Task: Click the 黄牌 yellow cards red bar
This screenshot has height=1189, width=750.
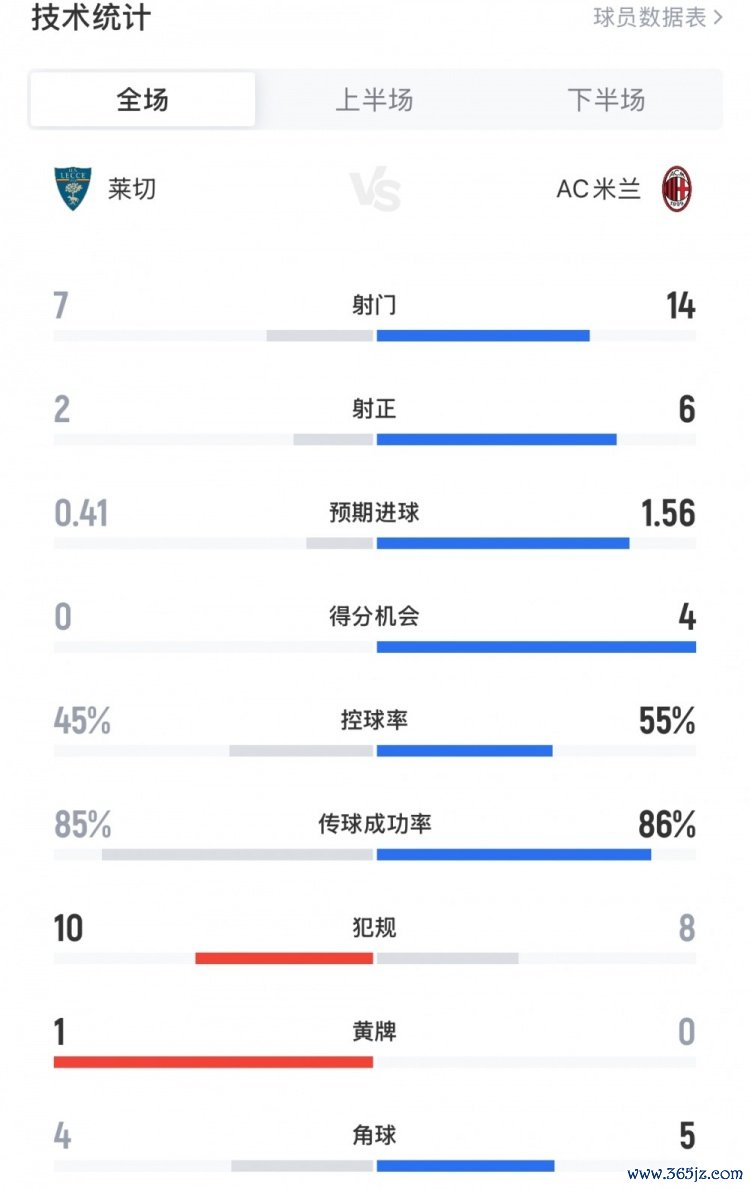Action: 213,1062
